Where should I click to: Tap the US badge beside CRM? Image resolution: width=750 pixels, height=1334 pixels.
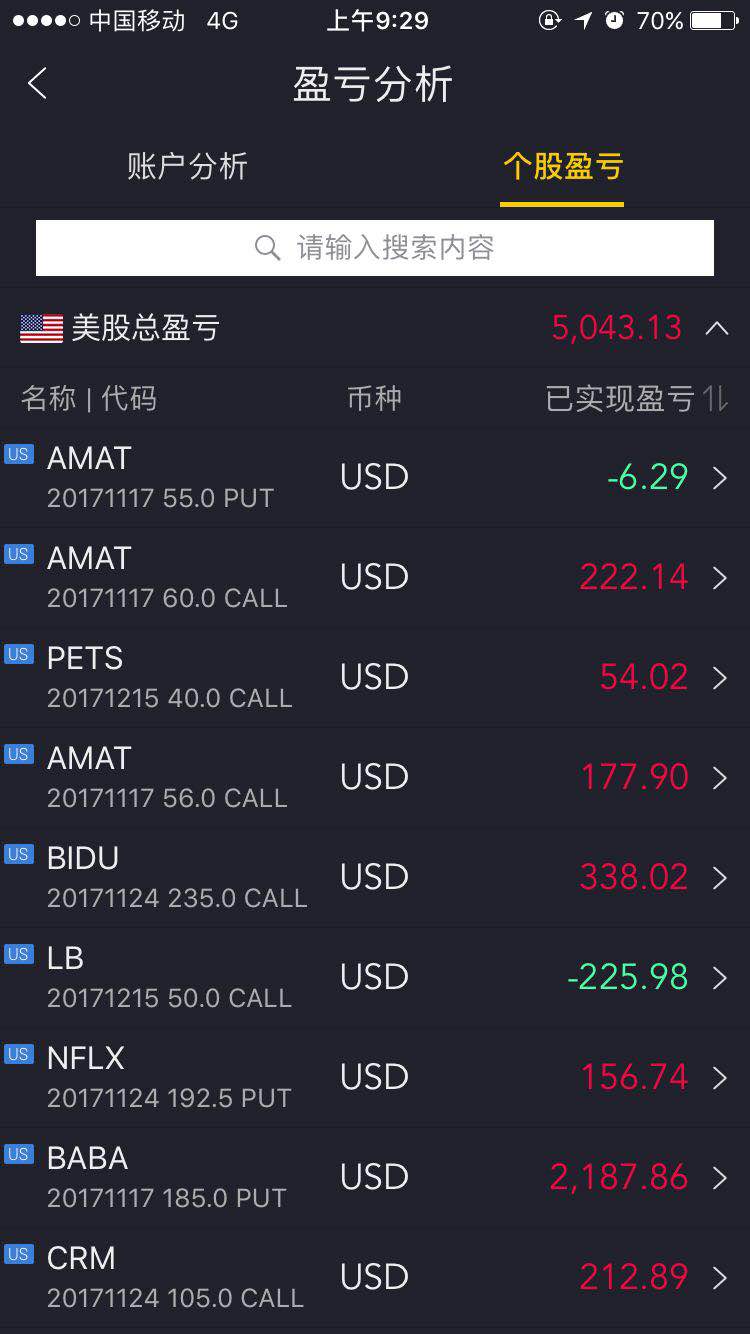(x=19, y=1255)
